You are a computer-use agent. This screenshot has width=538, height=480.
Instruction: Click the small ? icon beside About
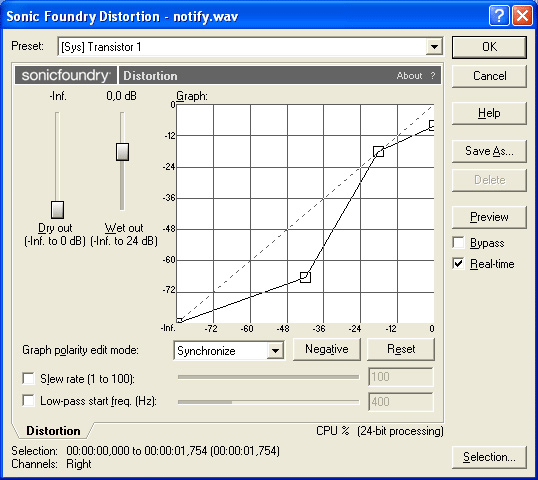(x=433, y=75)
